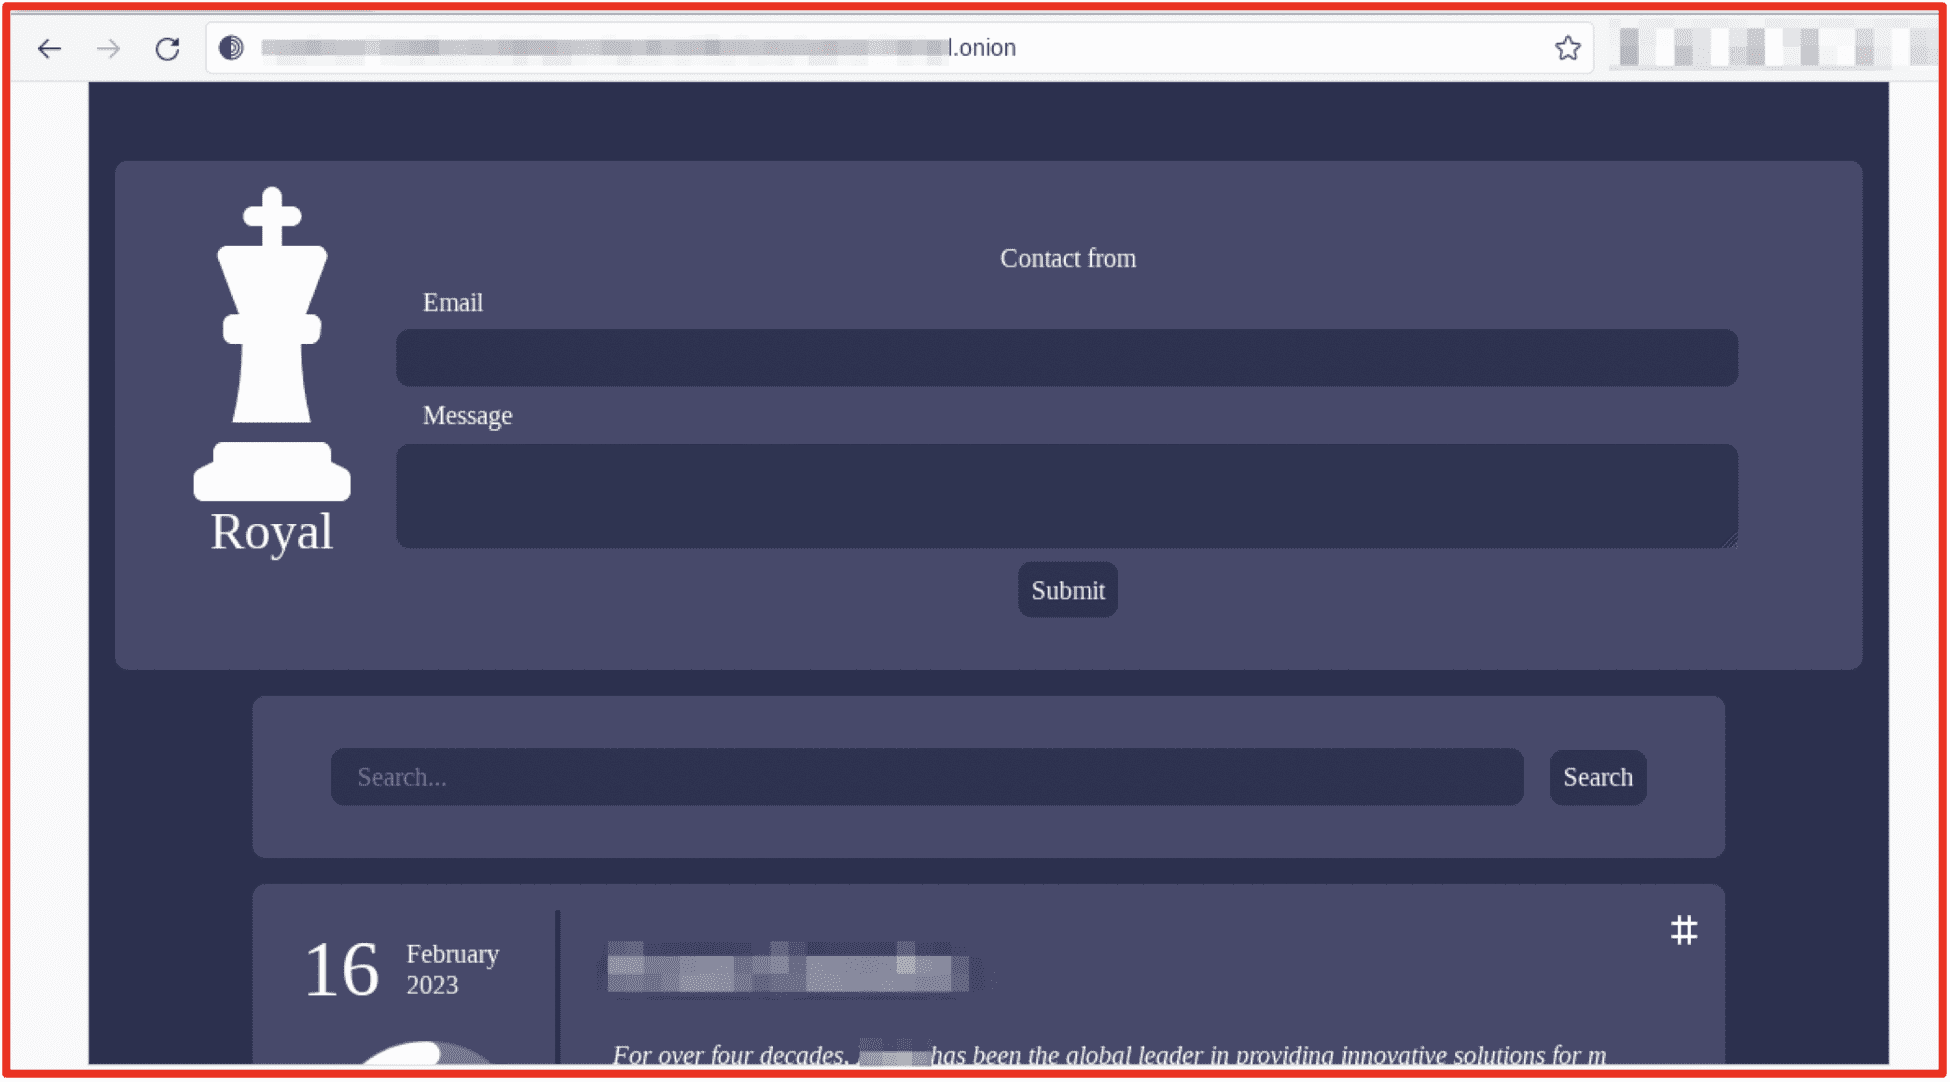Focus the .onion address bar
Screen dimensions: 1950x1082
click(x=900, y=48)
